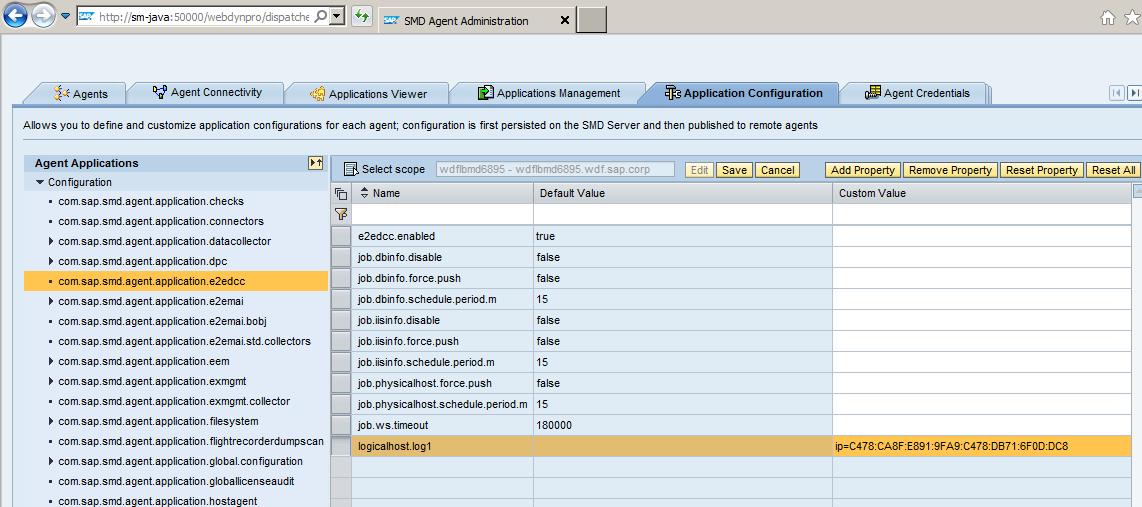
Task: Select the job.iisinfo.disable row selector
Action: click(341, 320)
